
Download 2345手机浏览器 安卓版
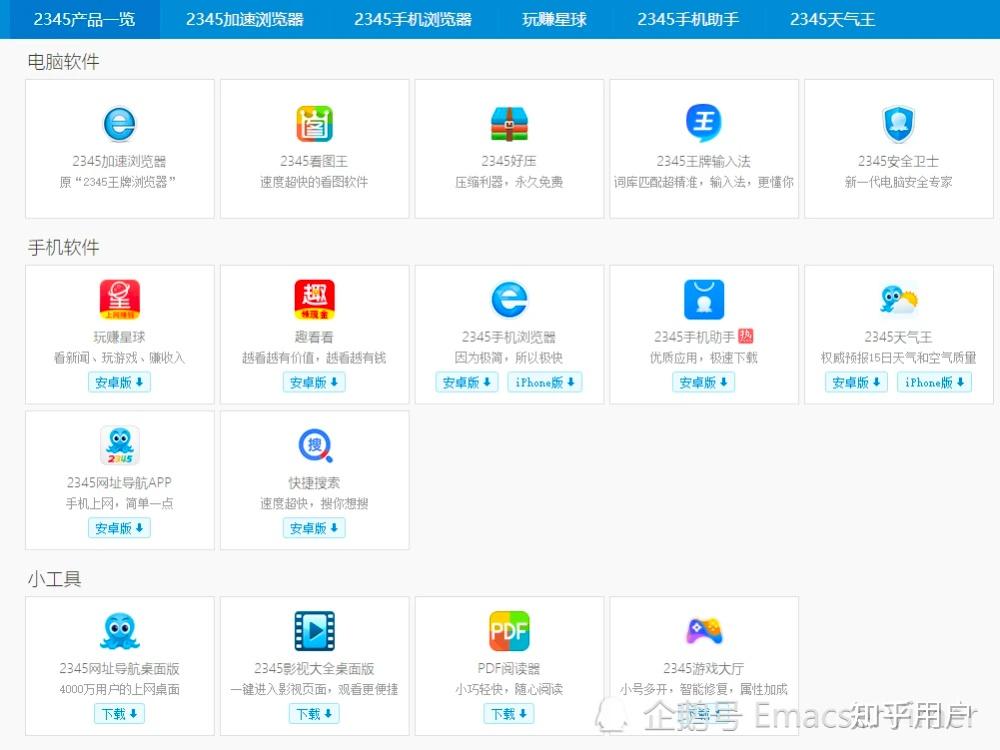(467, 382)
